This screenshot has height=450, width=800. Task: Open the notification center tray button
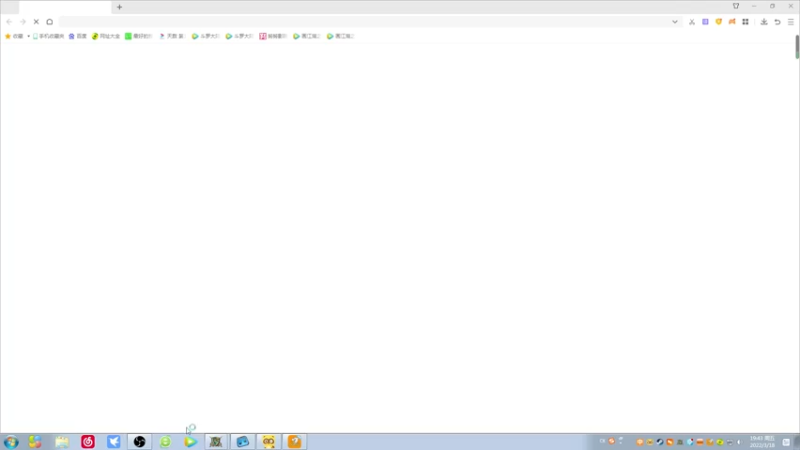pyautogui.click(x=786, y=442)
